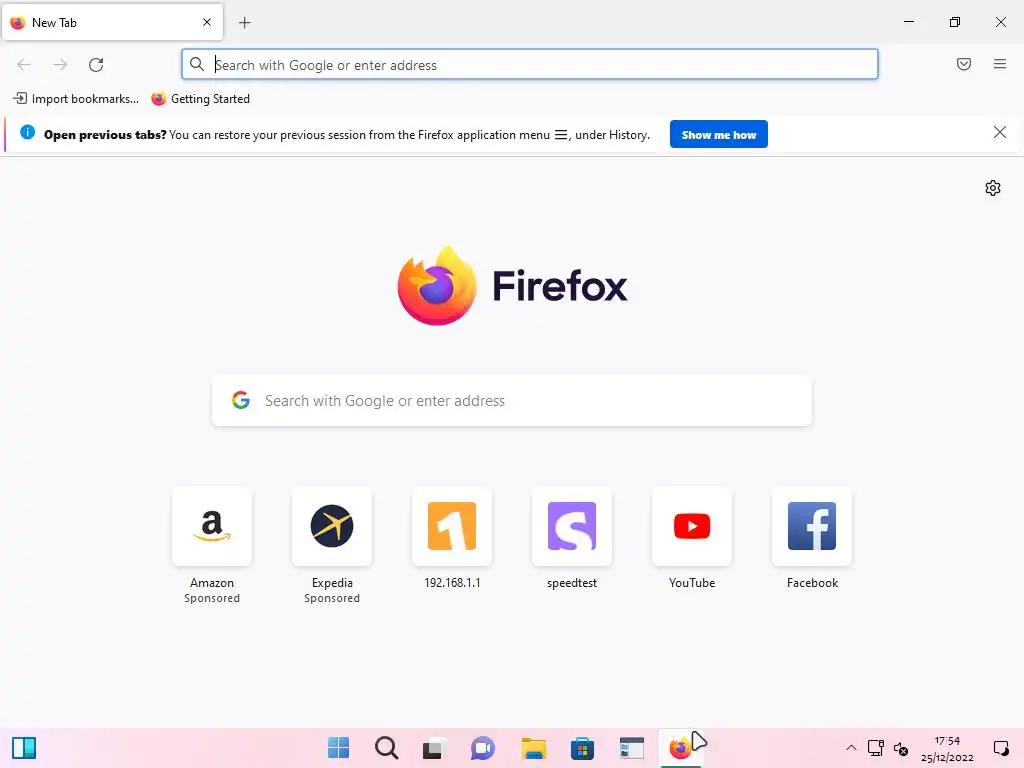Open the Windows Start menu
This screenshot has width=1024, height=768.
(338, 748)
